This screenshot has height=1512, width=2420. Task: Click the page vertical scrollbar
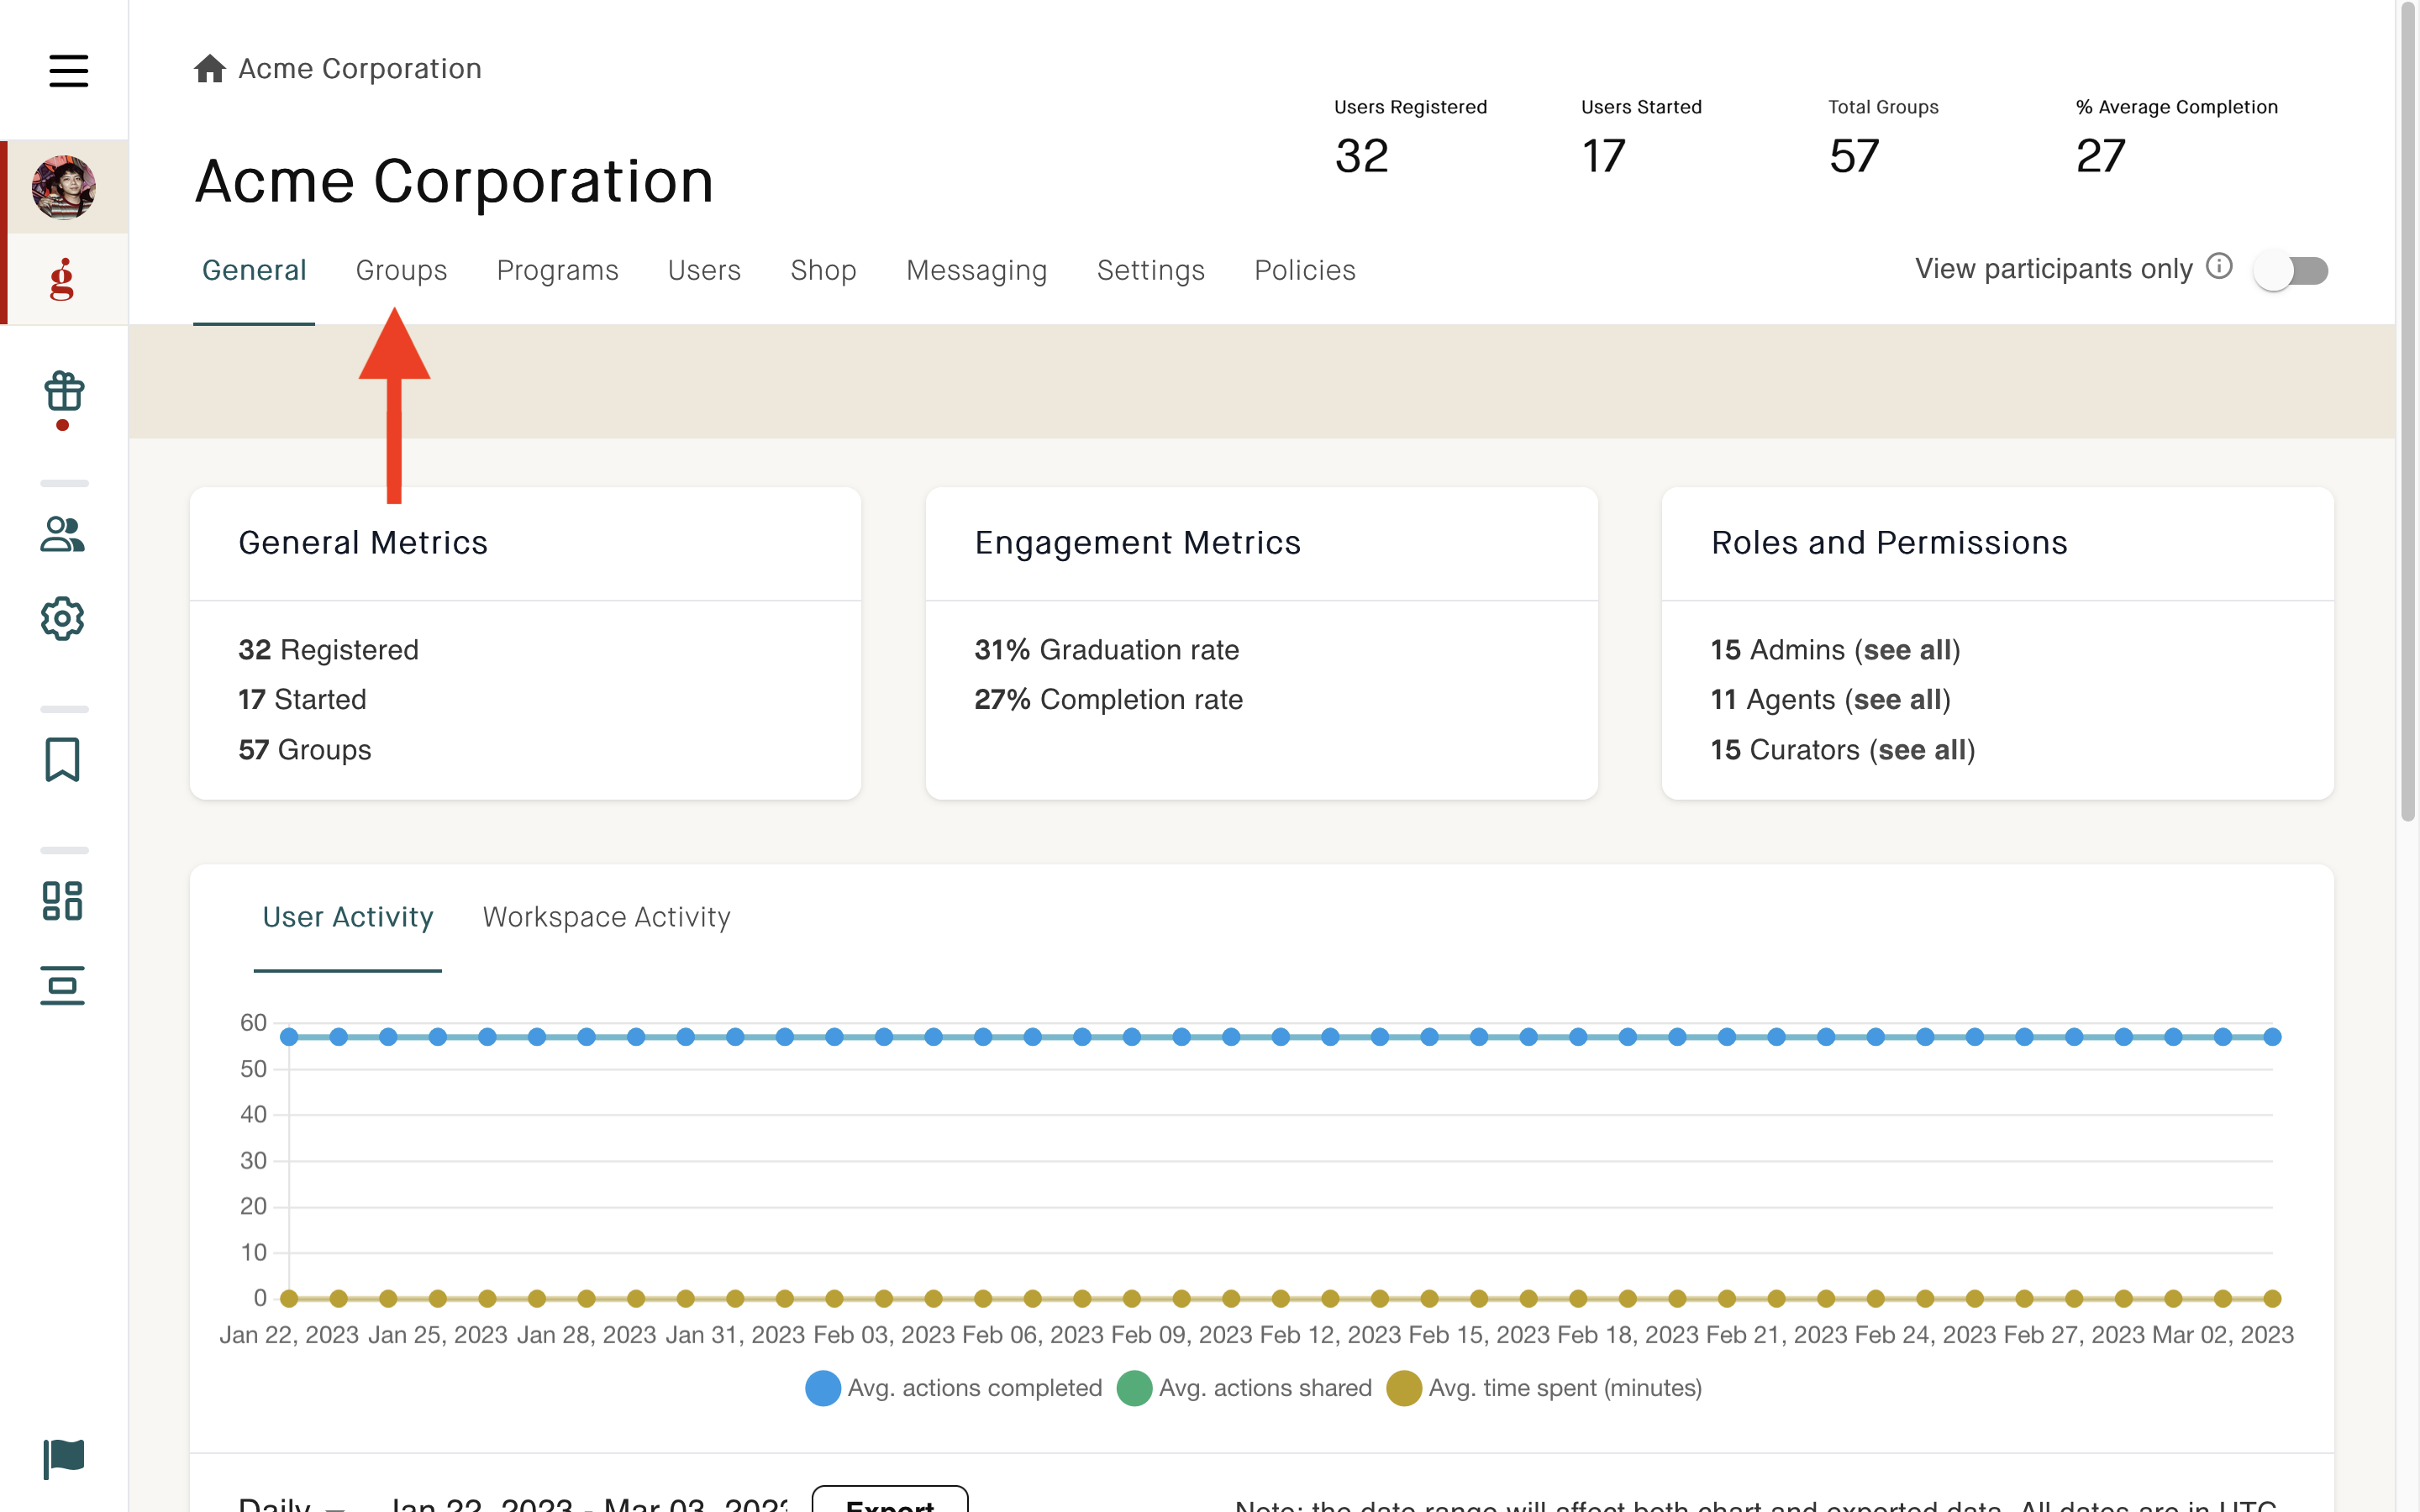point(2408,410)
